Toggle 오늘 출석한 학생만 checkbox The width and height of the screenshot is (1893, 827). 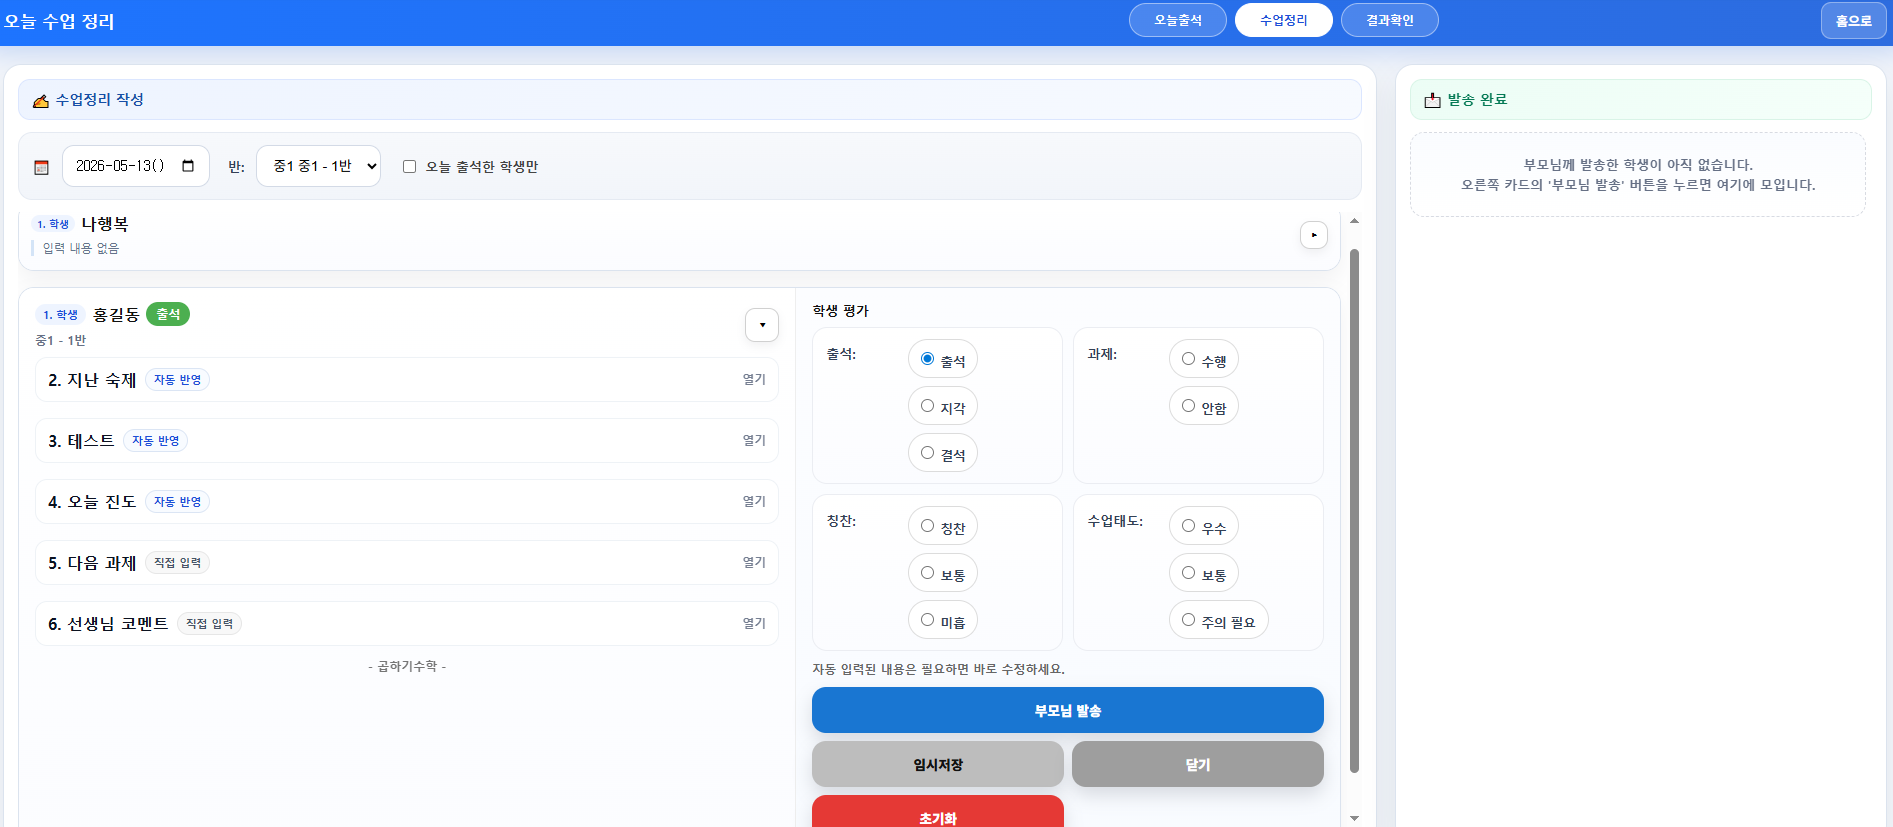tap(409, 167)
